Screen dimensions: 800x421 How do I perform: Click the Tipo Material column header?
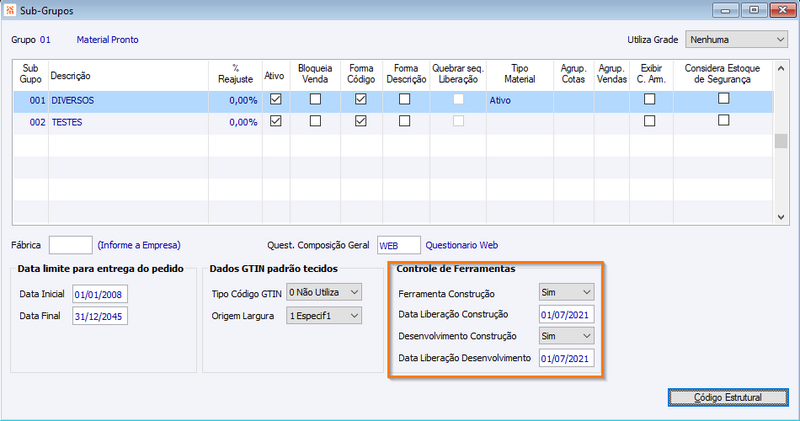[x=519, y=73]
